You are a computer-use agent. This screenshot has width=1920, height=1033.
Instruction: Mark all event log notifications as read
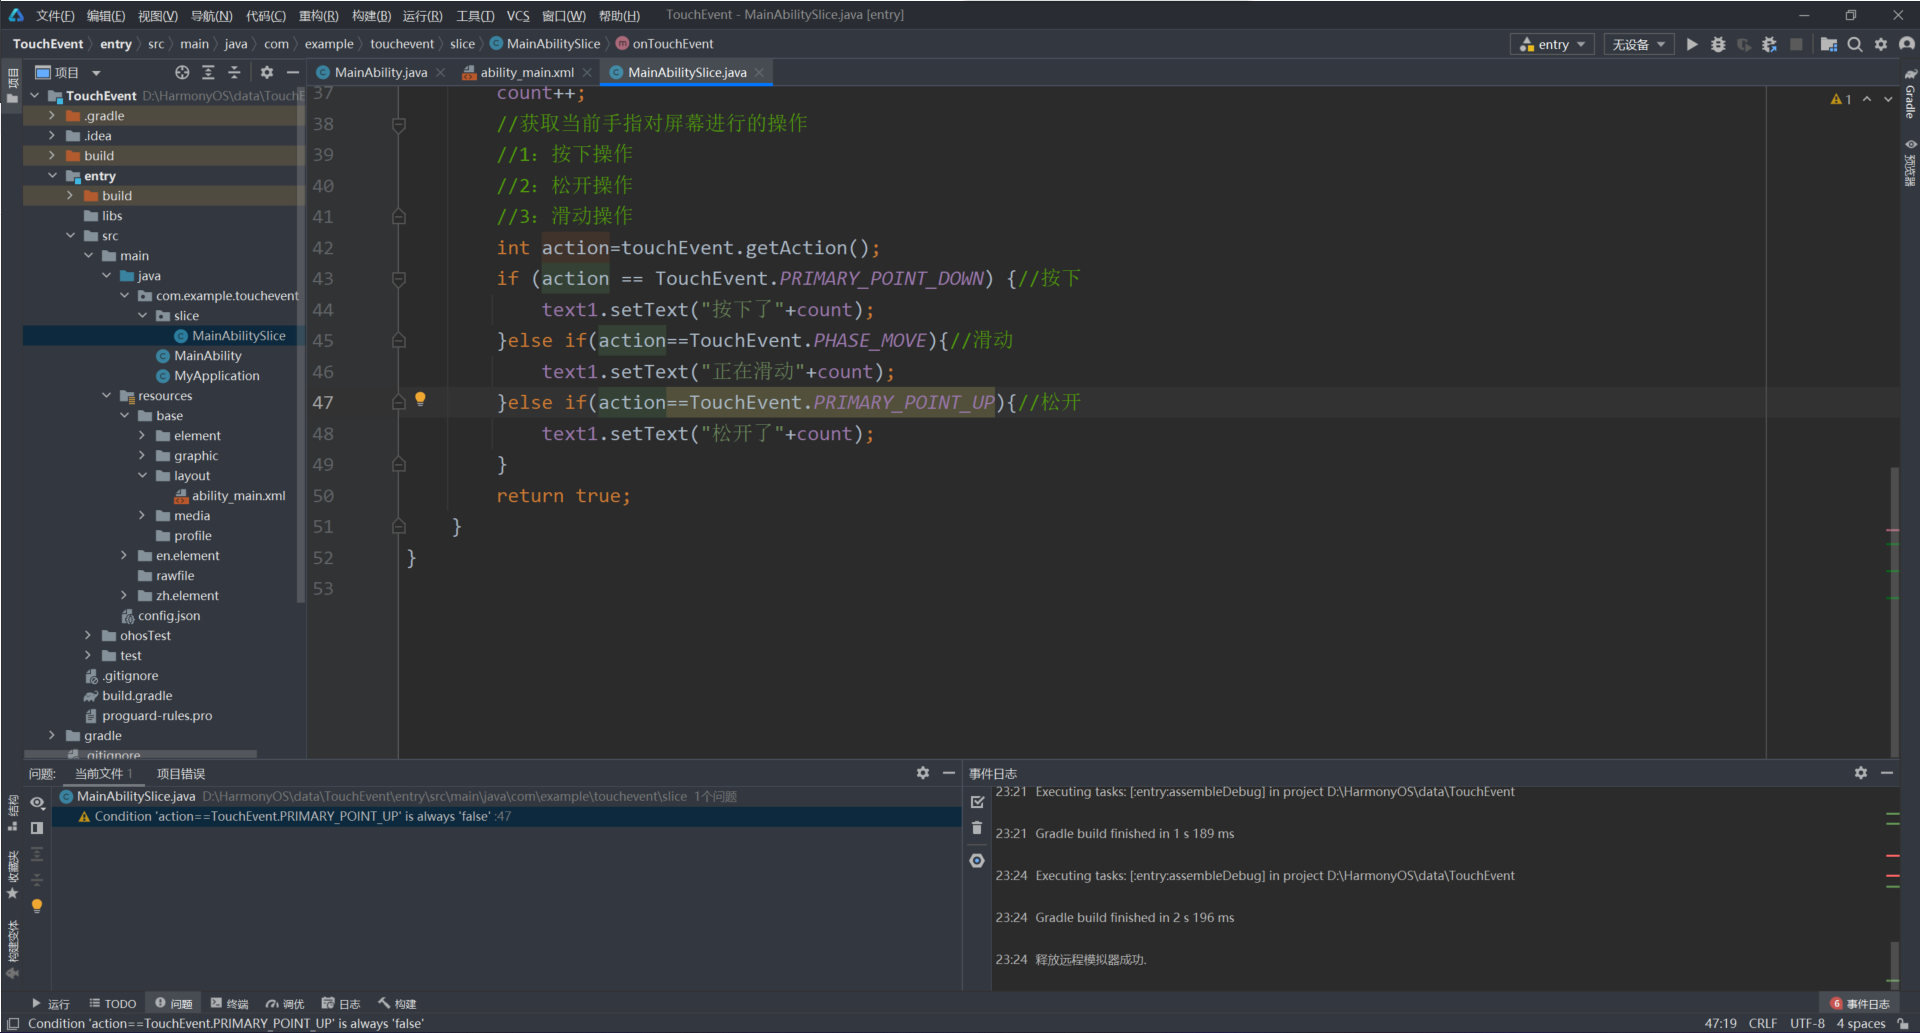point(977,802)
